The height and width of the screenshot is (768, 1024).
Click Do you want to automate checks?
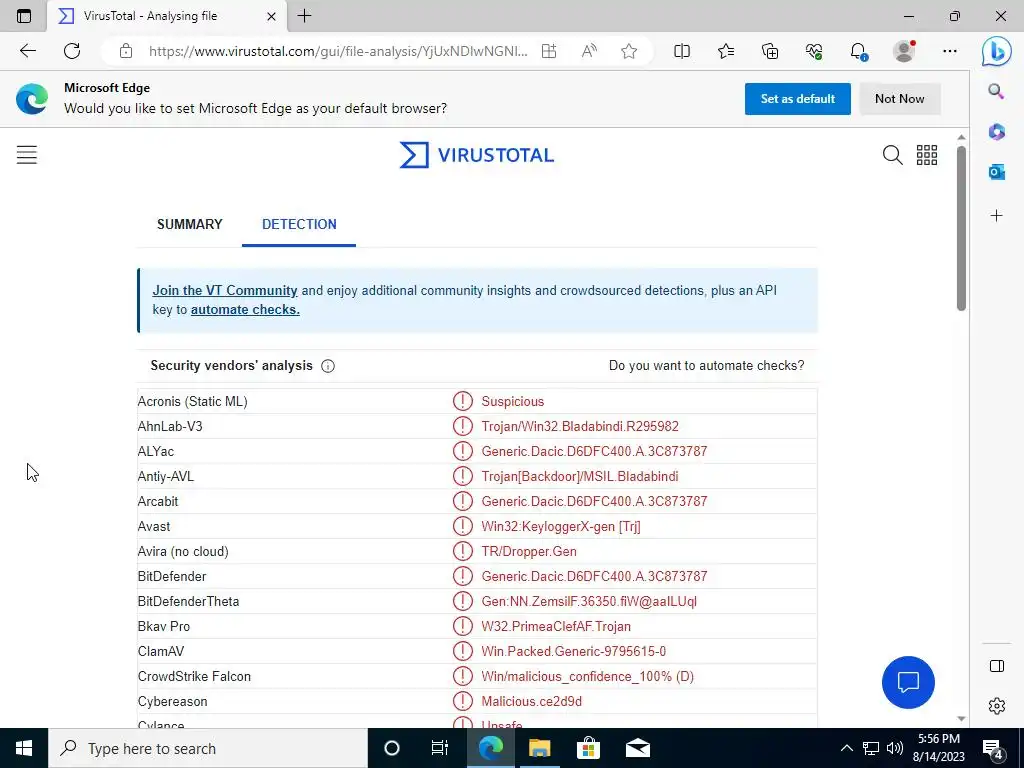707,366
